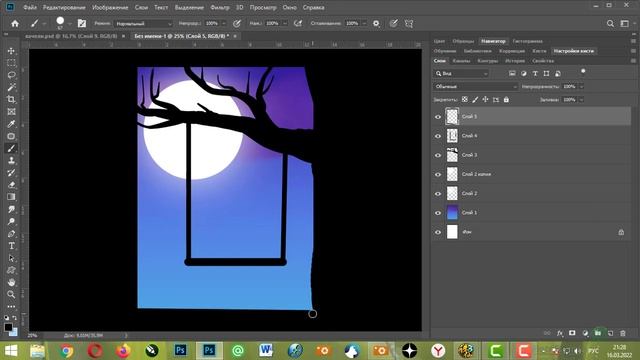Open the workspace switcher icon
The width and height of the screenshot is (640, 360).
[624, 24]
